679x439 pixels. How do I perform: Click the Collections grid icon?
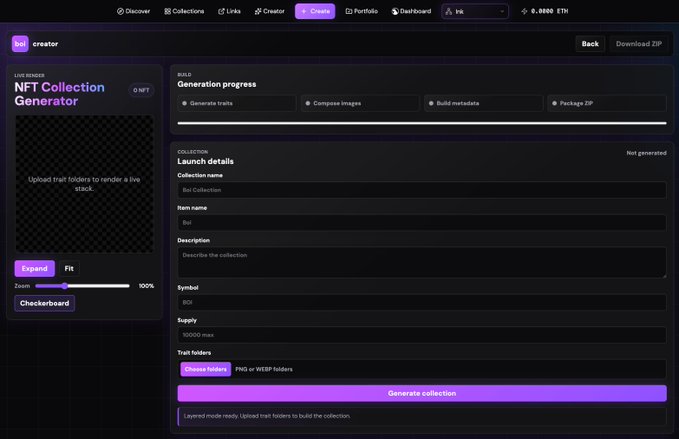[x=168, y=11]
